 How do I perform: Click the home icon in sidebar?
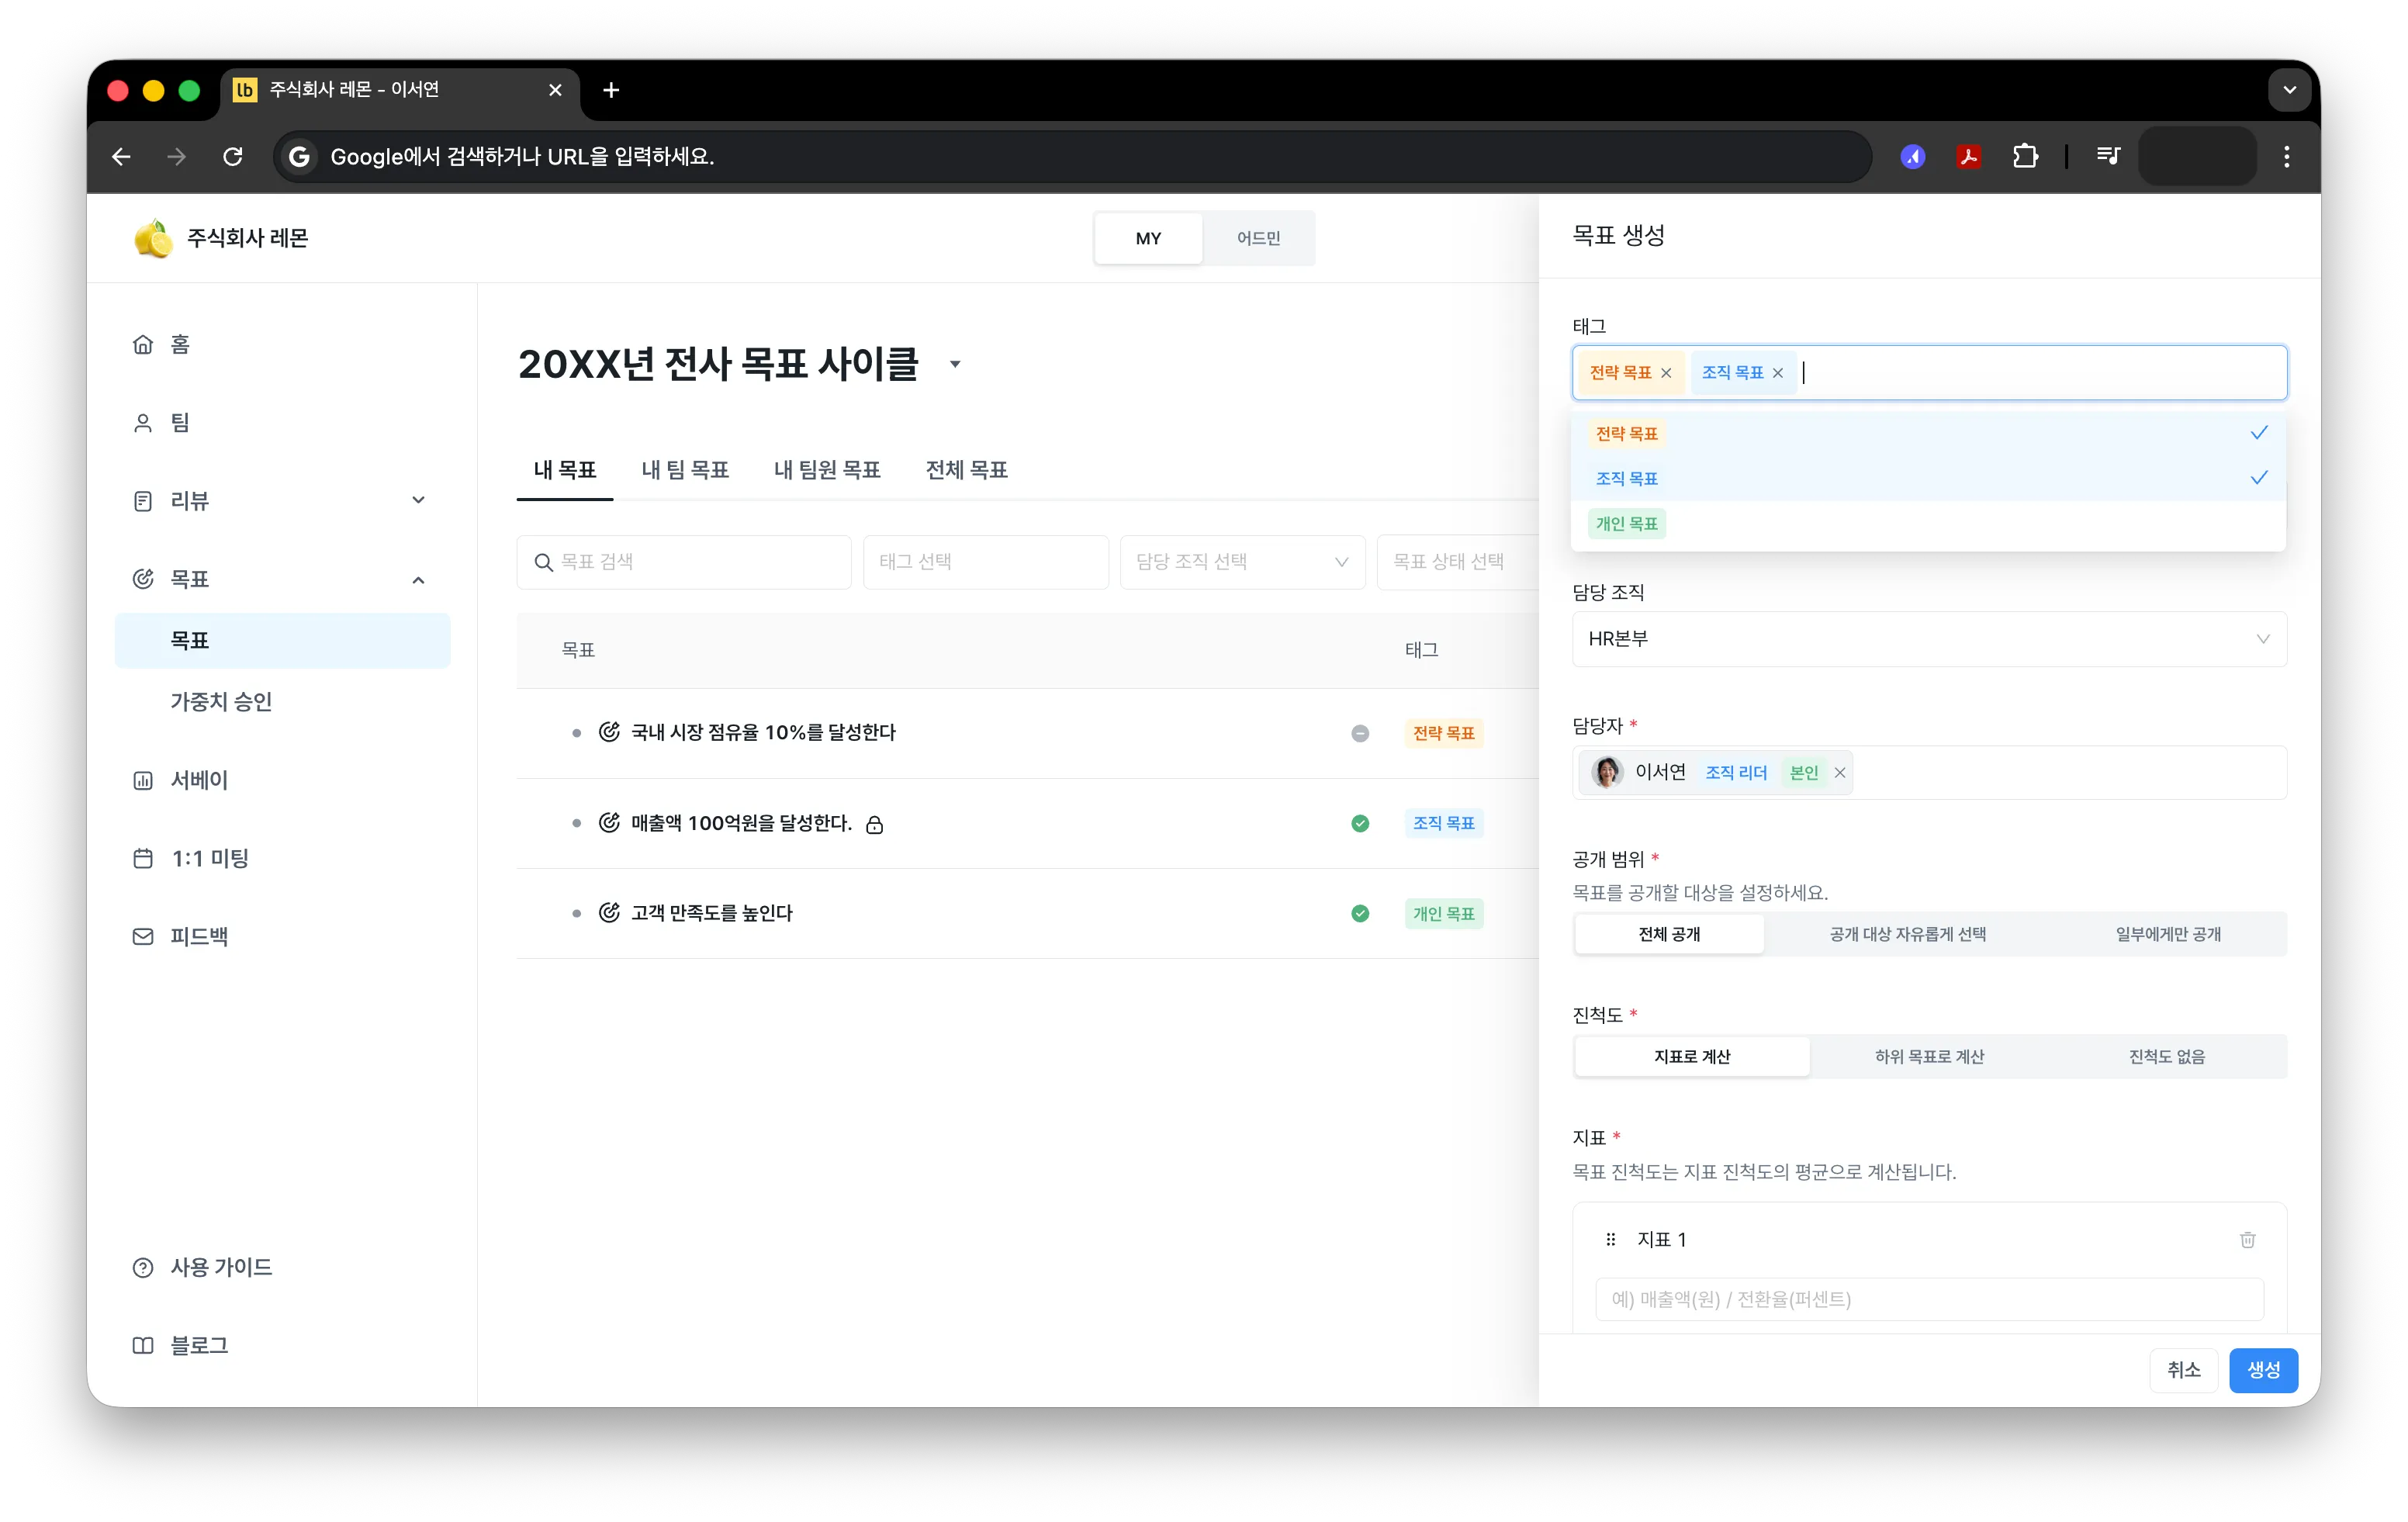click(143, 344)
